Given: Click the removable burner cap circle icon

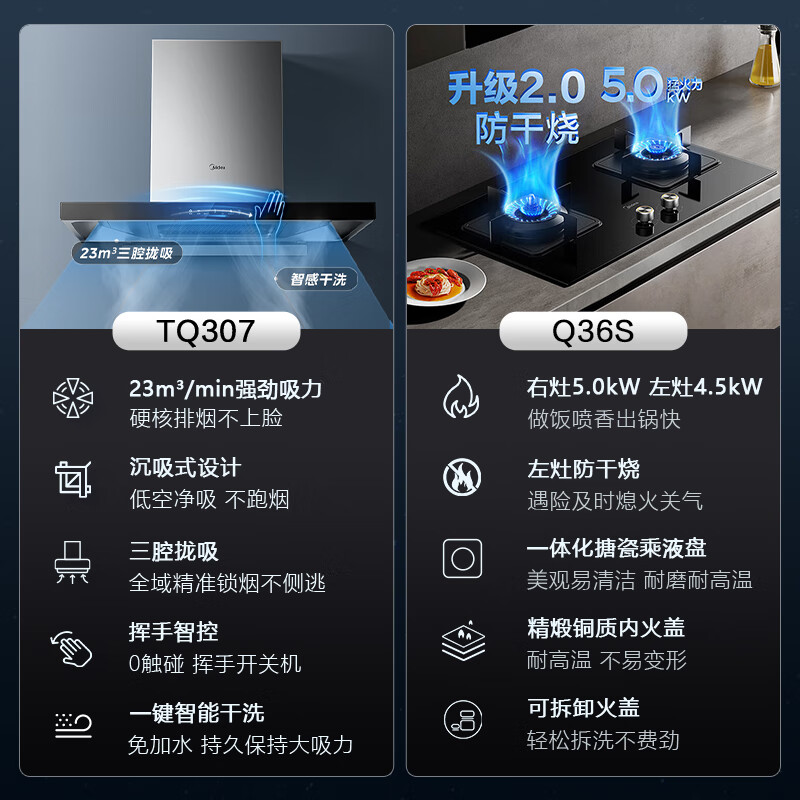Looking at the screenshot, I should click(463, 719).
